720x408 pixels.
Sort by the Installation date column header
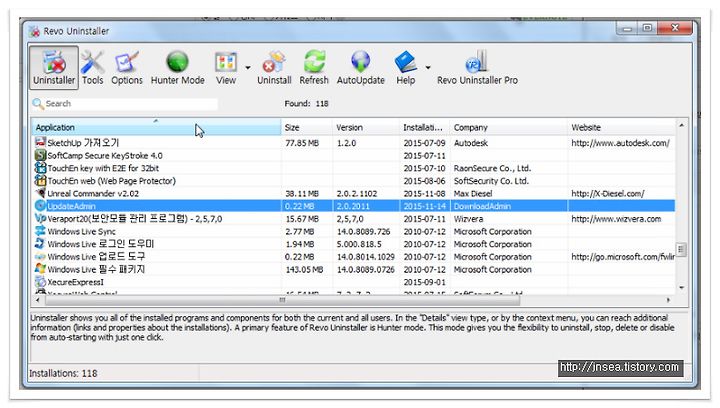coord(424,128)
